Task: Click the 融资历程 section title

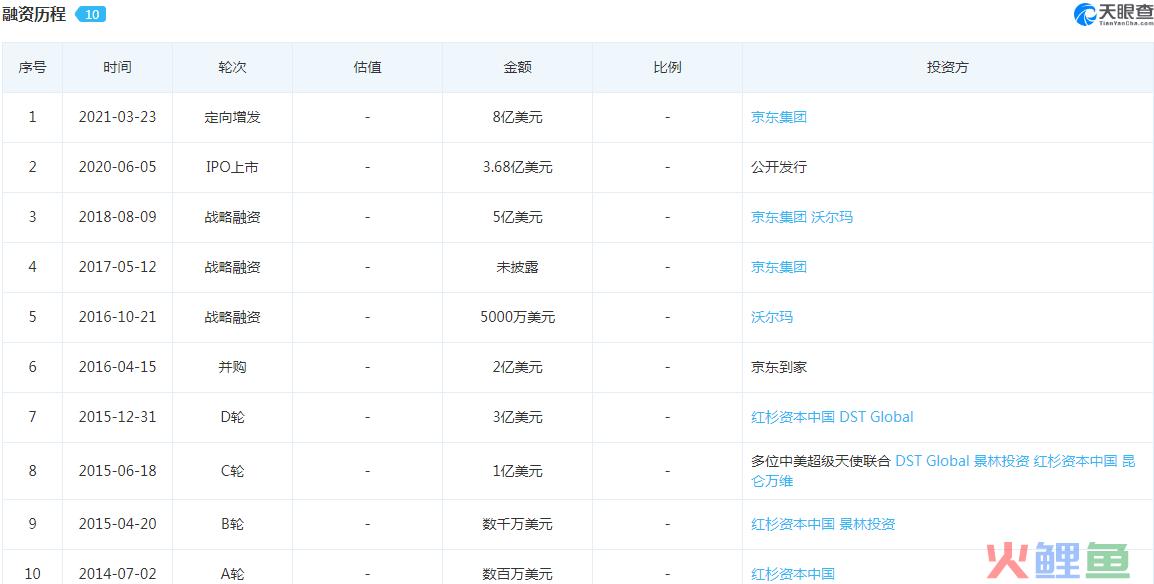Action: (x=34, y=14)
